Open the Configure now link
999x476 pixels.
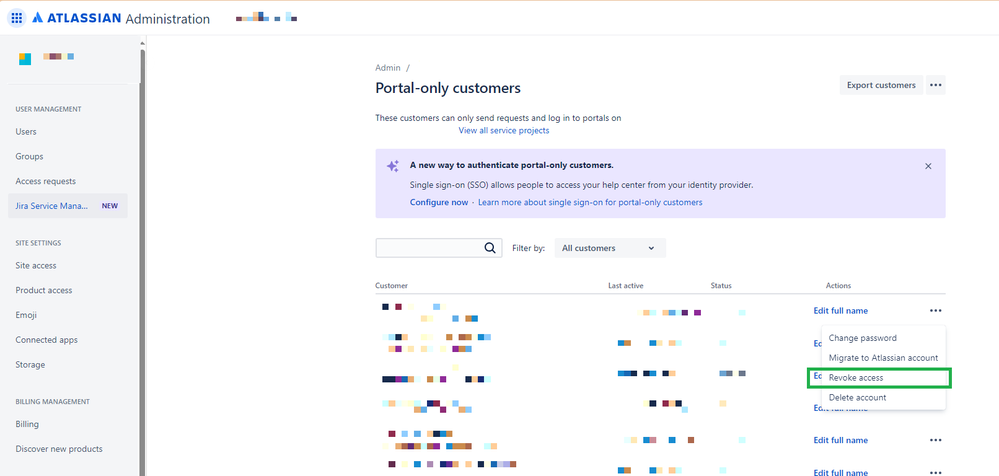click(439, 202)
